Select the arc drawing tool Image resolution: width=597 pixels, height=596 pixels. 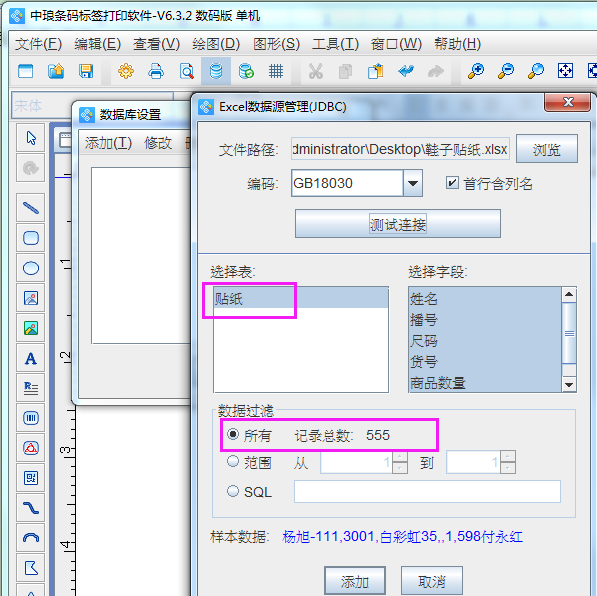click(31, 538)
